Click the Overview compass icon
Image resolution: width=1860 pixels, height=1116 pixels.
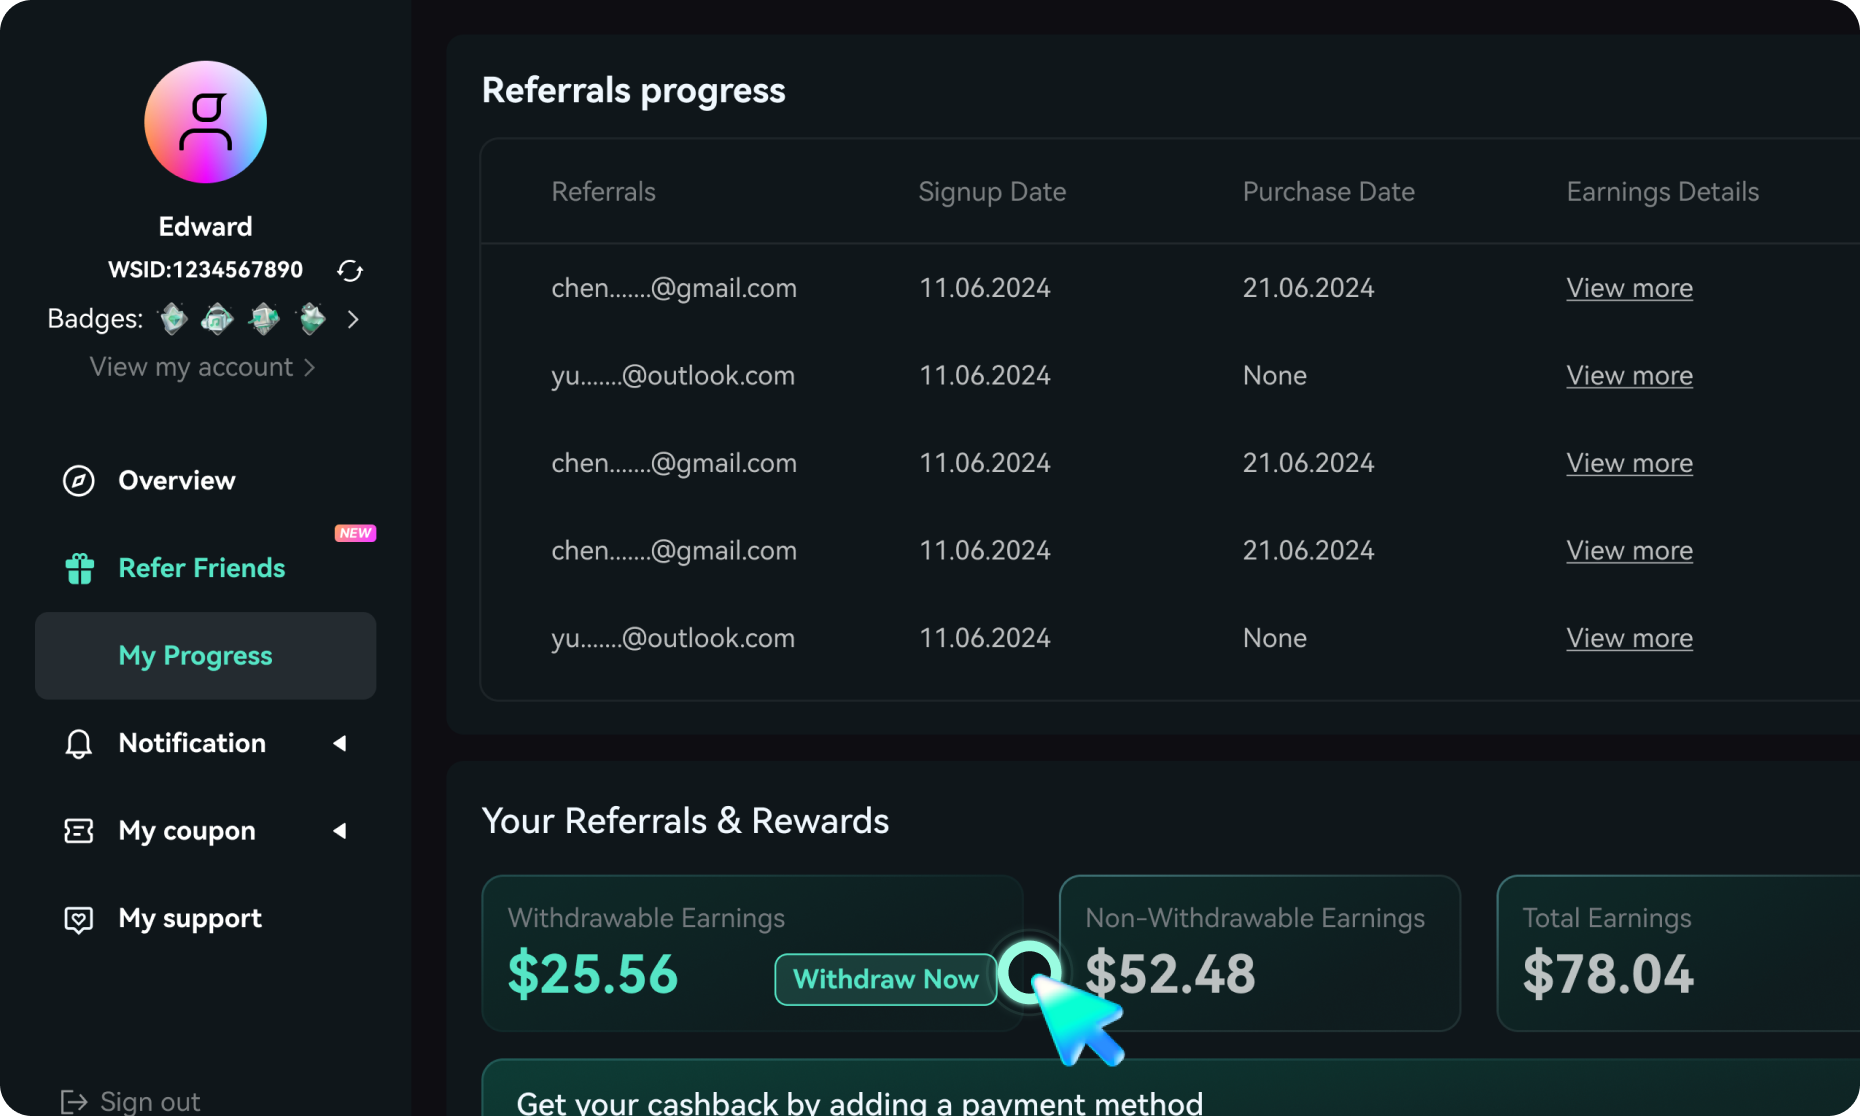pyautogui.click(x=79, y=481)
